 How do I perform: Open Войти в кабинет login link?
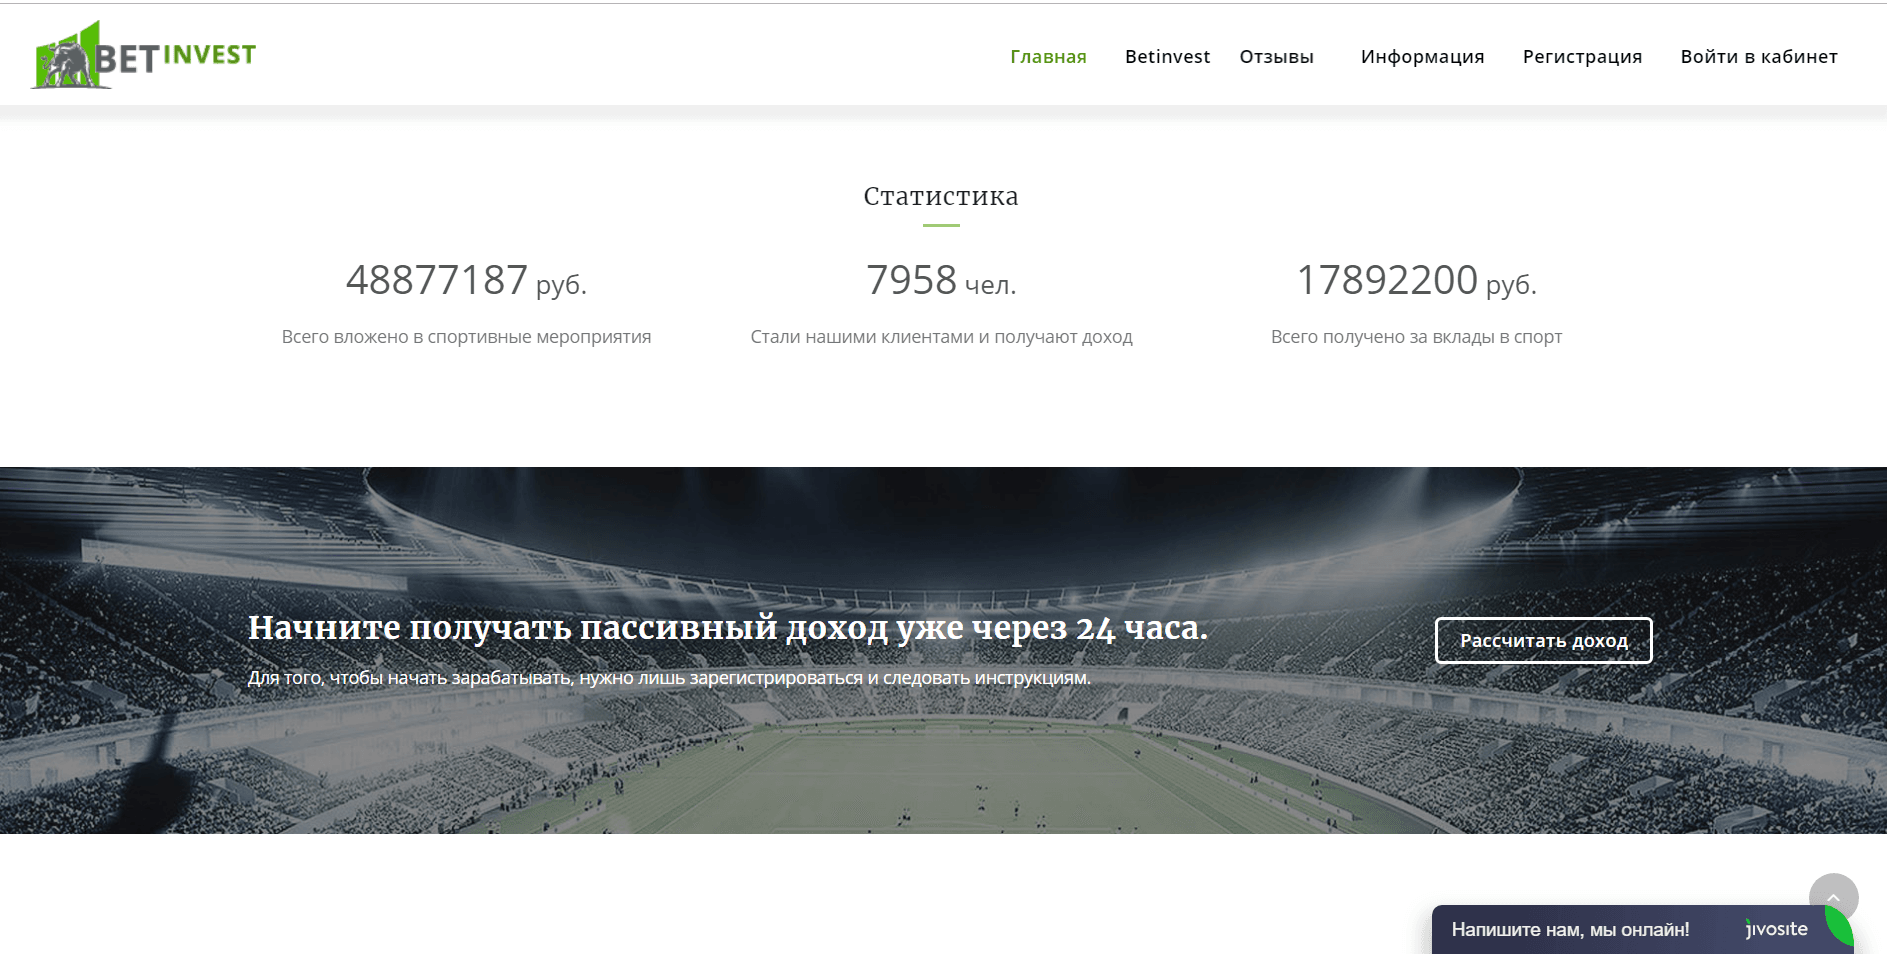[x=1758, y=57]
